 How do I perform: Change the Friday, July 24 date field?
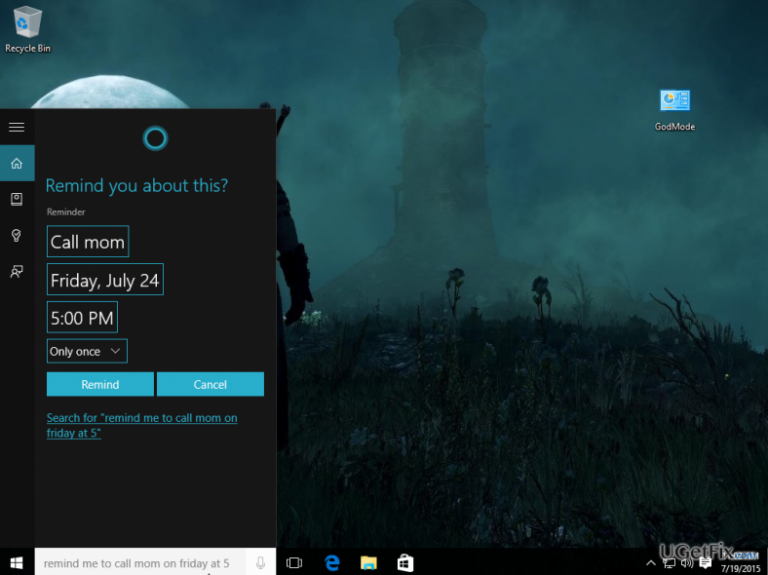(105, 280)
